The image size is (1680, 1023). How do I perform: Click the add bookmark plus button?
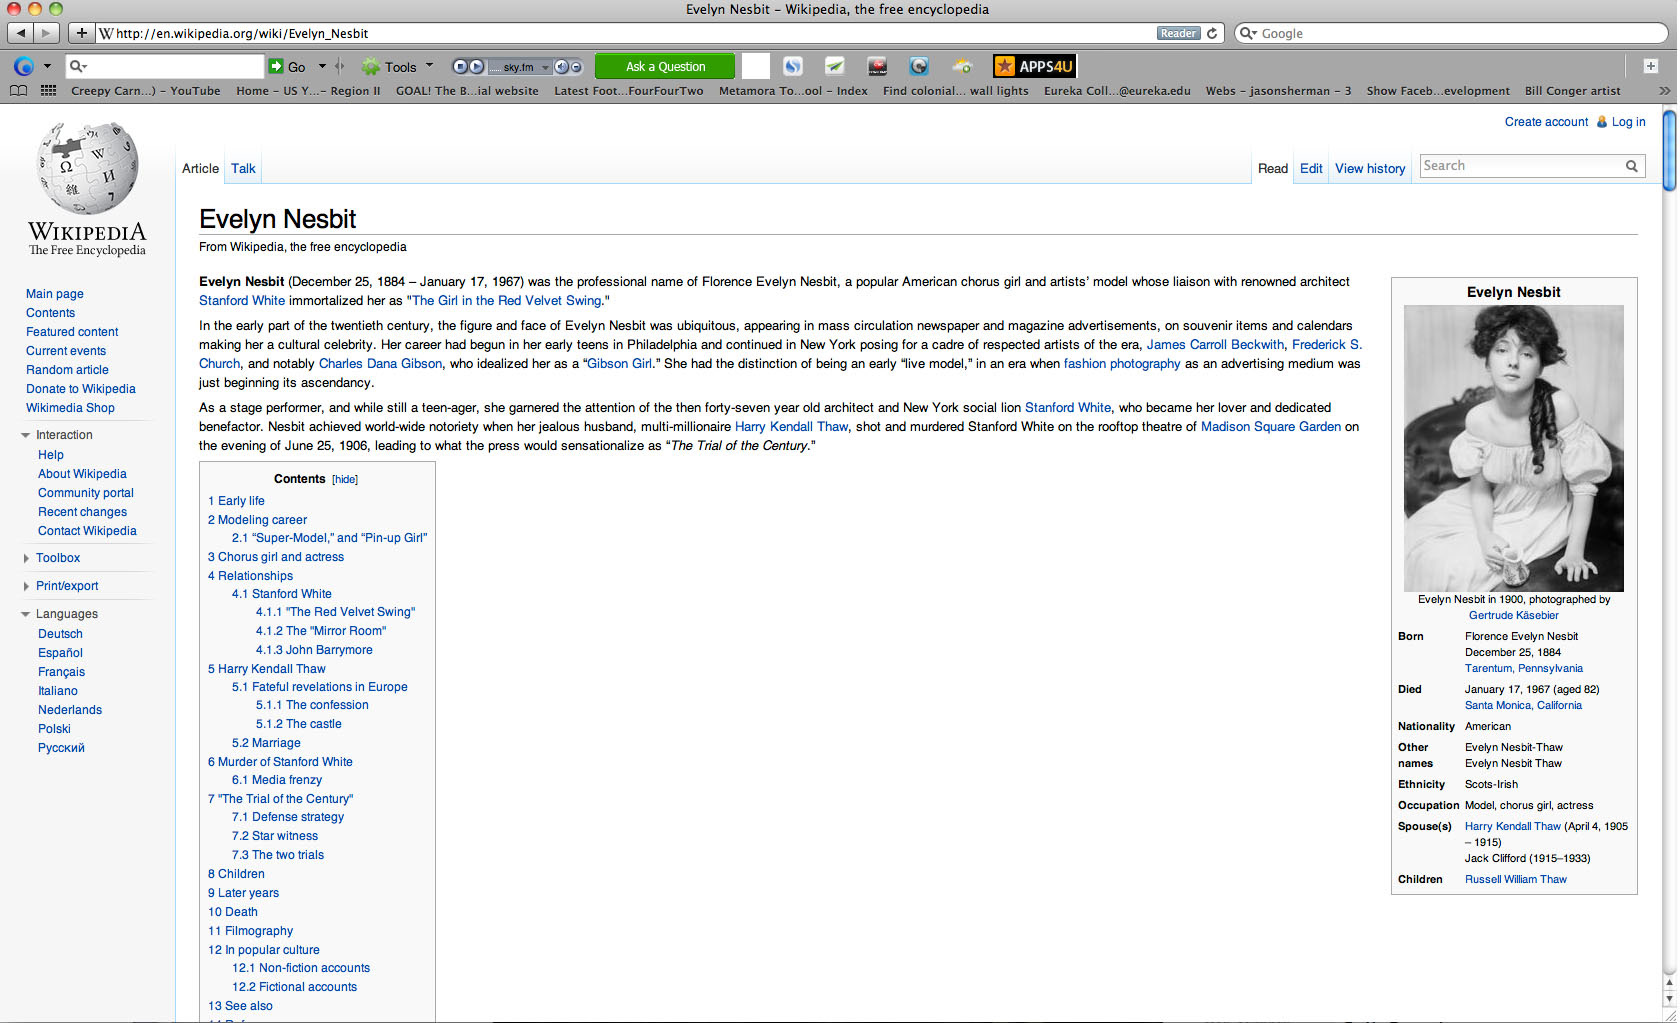(x=82, y=33)
